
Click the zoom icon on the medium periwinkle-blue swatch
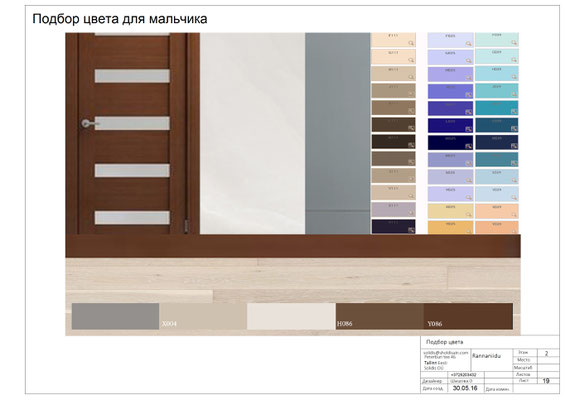click(468, 95)
